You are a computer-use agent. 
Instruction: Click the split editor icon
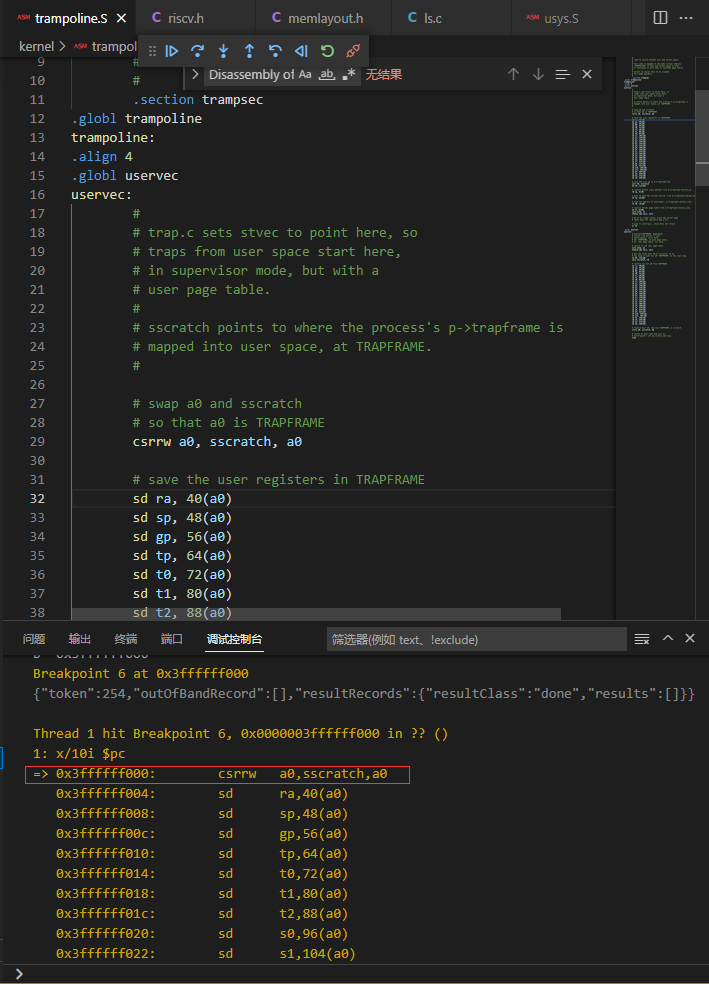660,18
